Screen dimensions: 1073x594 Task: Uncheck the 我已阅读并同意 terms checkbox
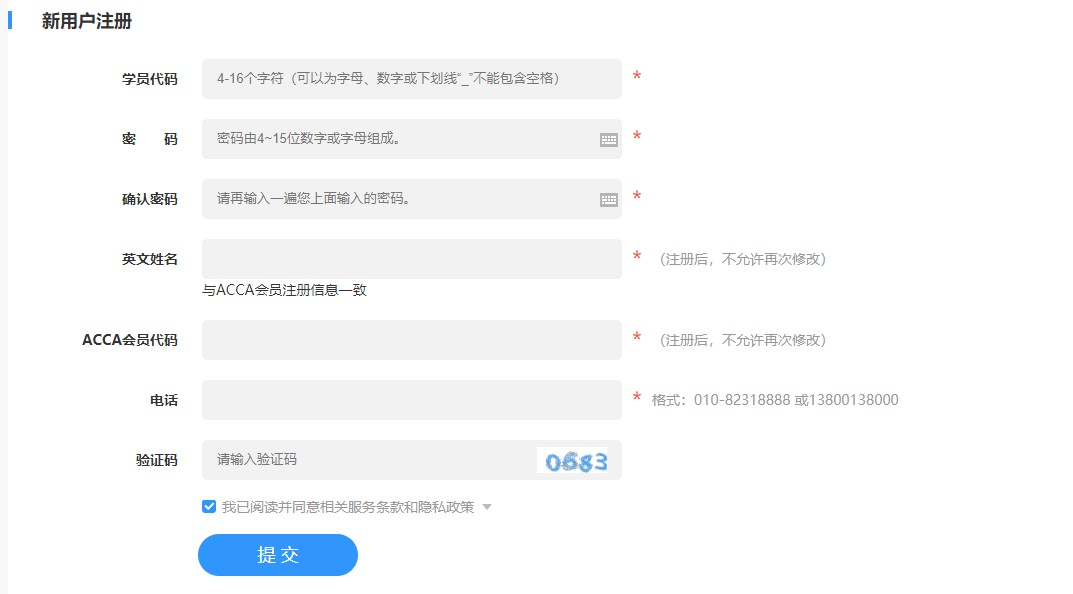[x=209, y=507]
